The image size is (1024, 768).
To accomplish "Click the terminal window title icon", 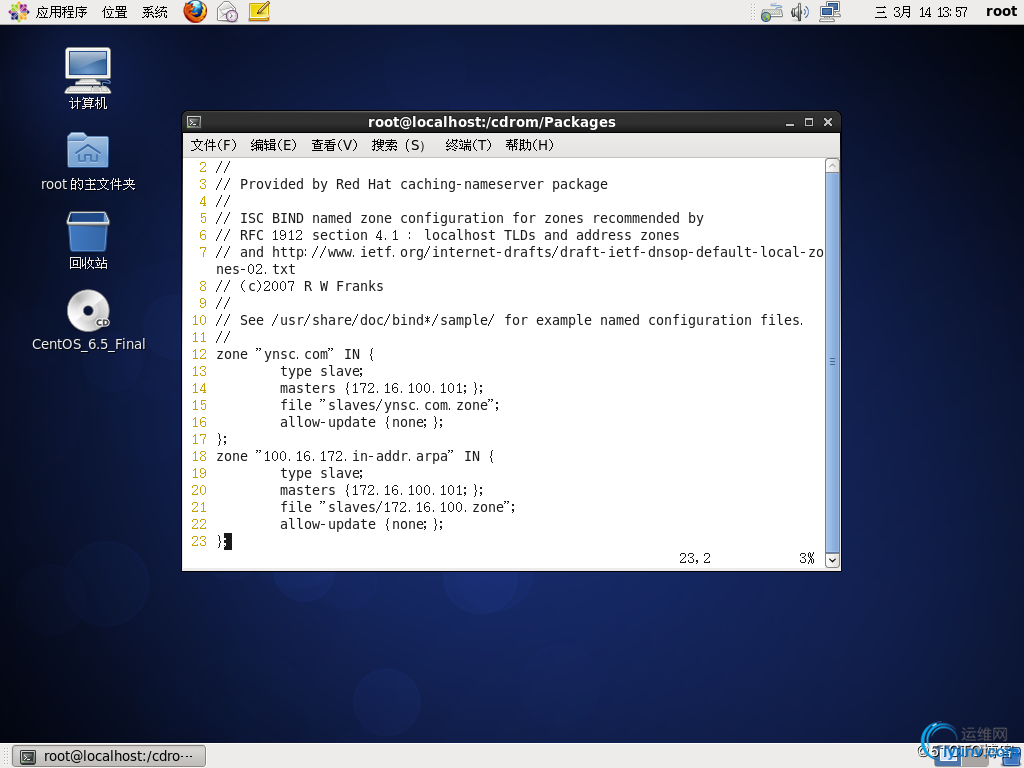I will tap(194, 122).
